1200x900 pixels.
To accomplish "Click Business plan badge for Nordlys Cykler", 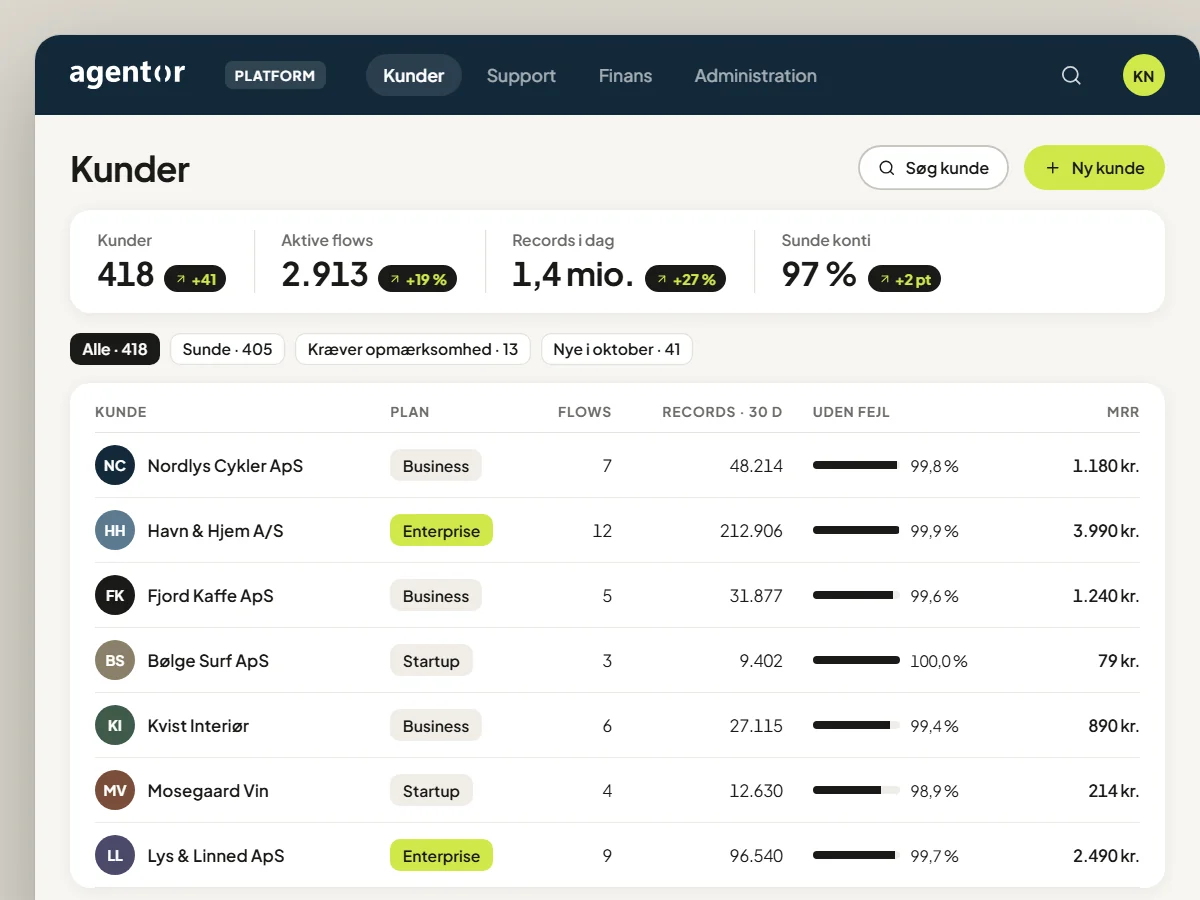I will 436,466.
